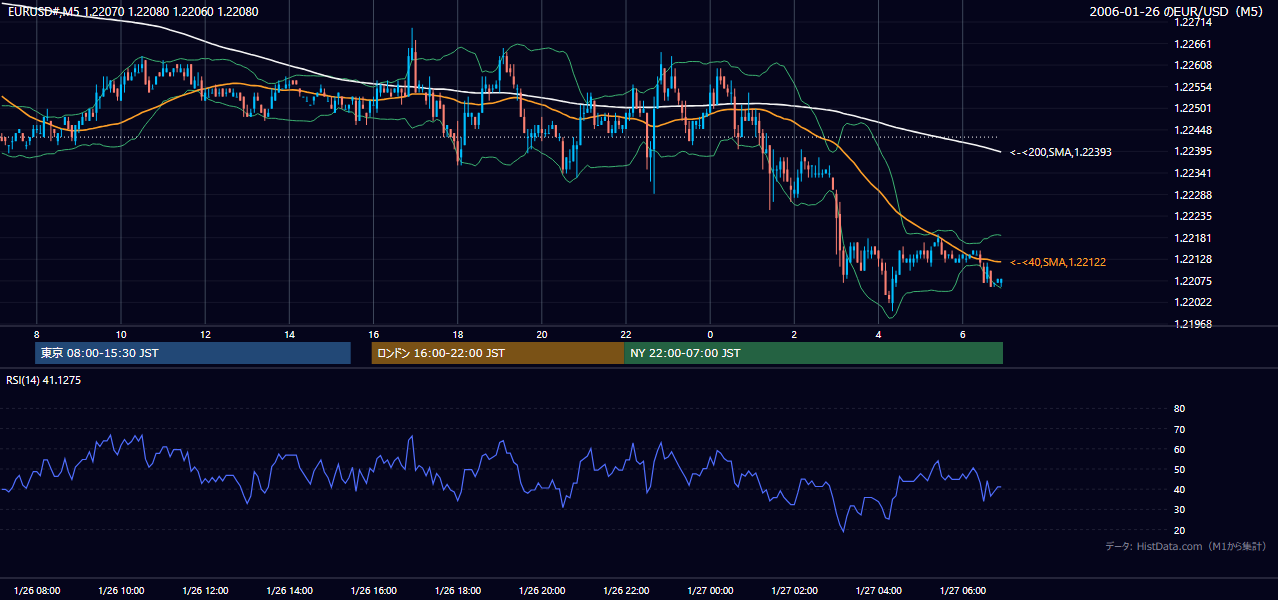Image resolution: width=1278 pixels, height=600 pixels.
Task: Click the 1/26 20:00 time axis label
Action: click(x=542, y=591)
